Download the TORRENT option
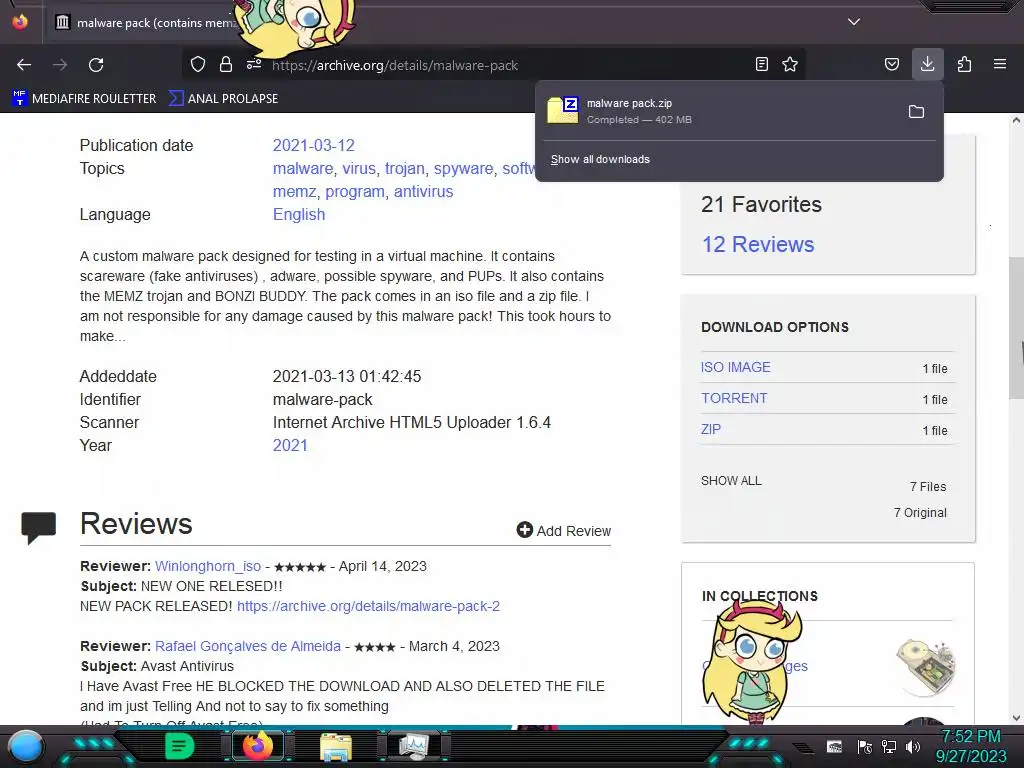1024x768 pixels. click(734, 398)
